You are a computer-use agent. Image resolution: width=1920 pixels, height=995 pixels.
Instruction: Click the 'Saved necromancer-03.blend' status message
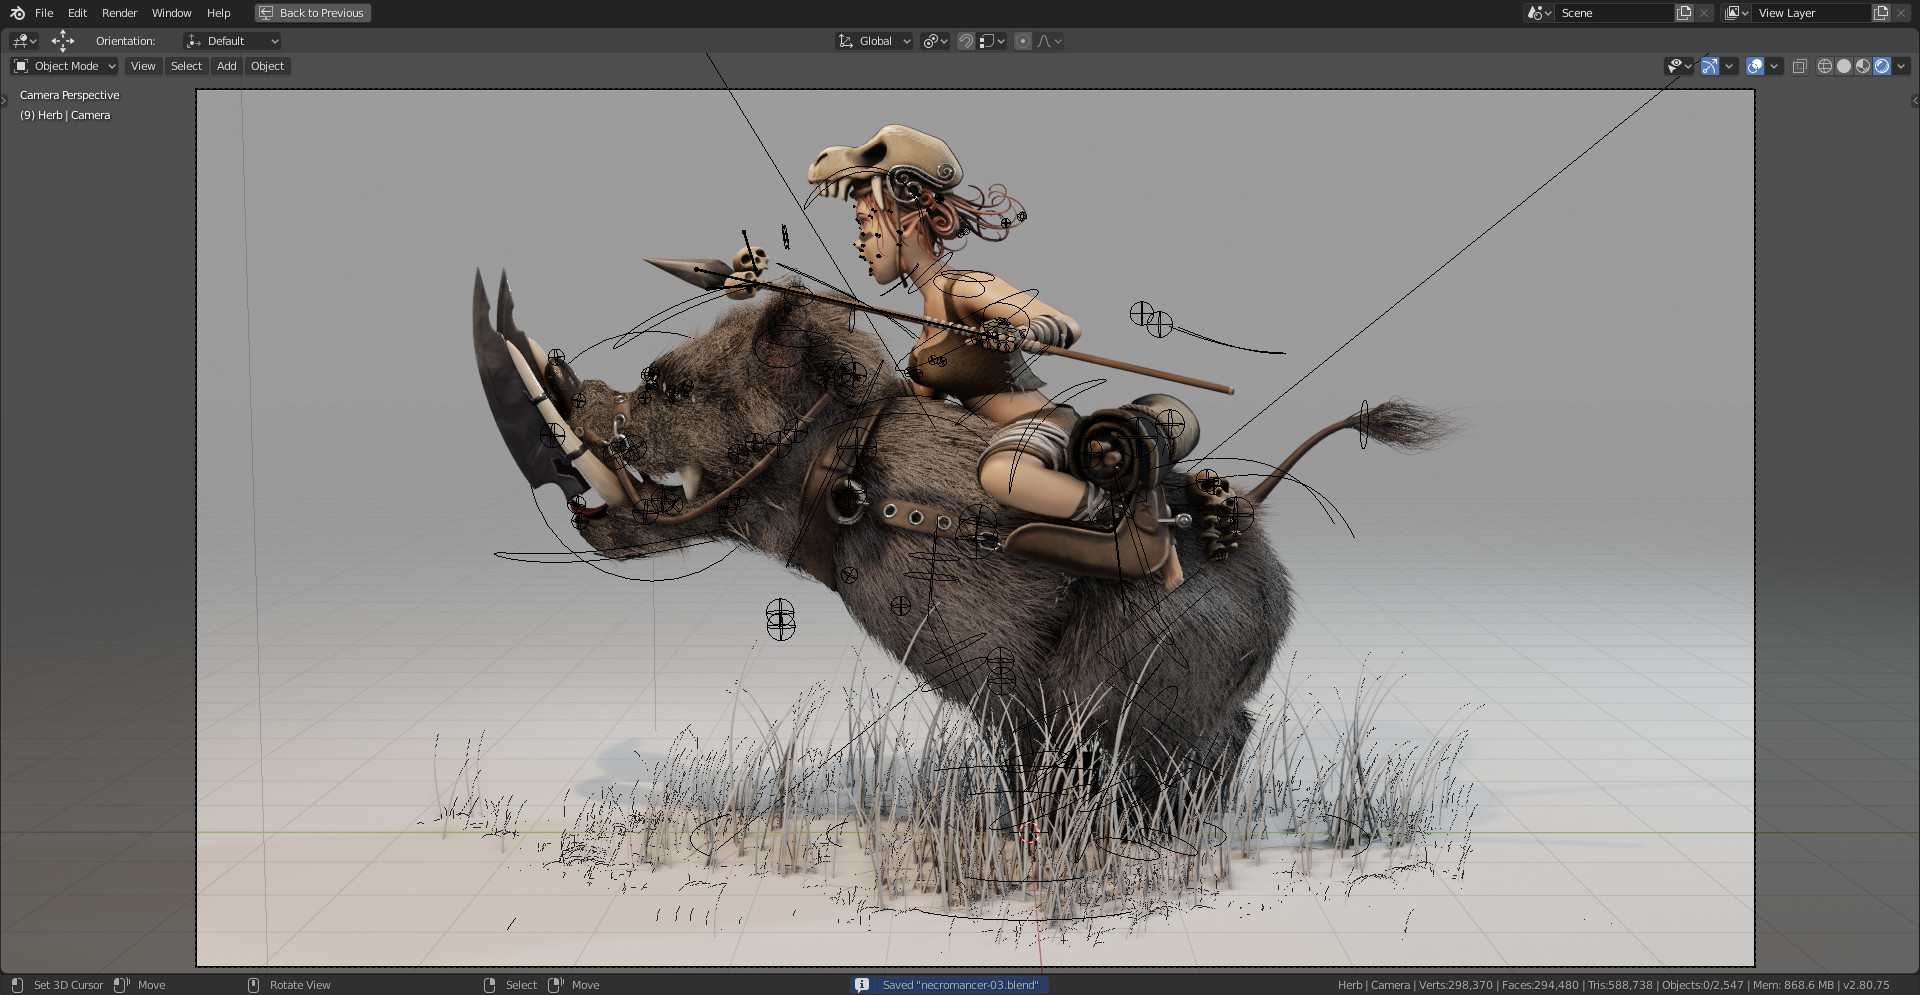point(960,985)
